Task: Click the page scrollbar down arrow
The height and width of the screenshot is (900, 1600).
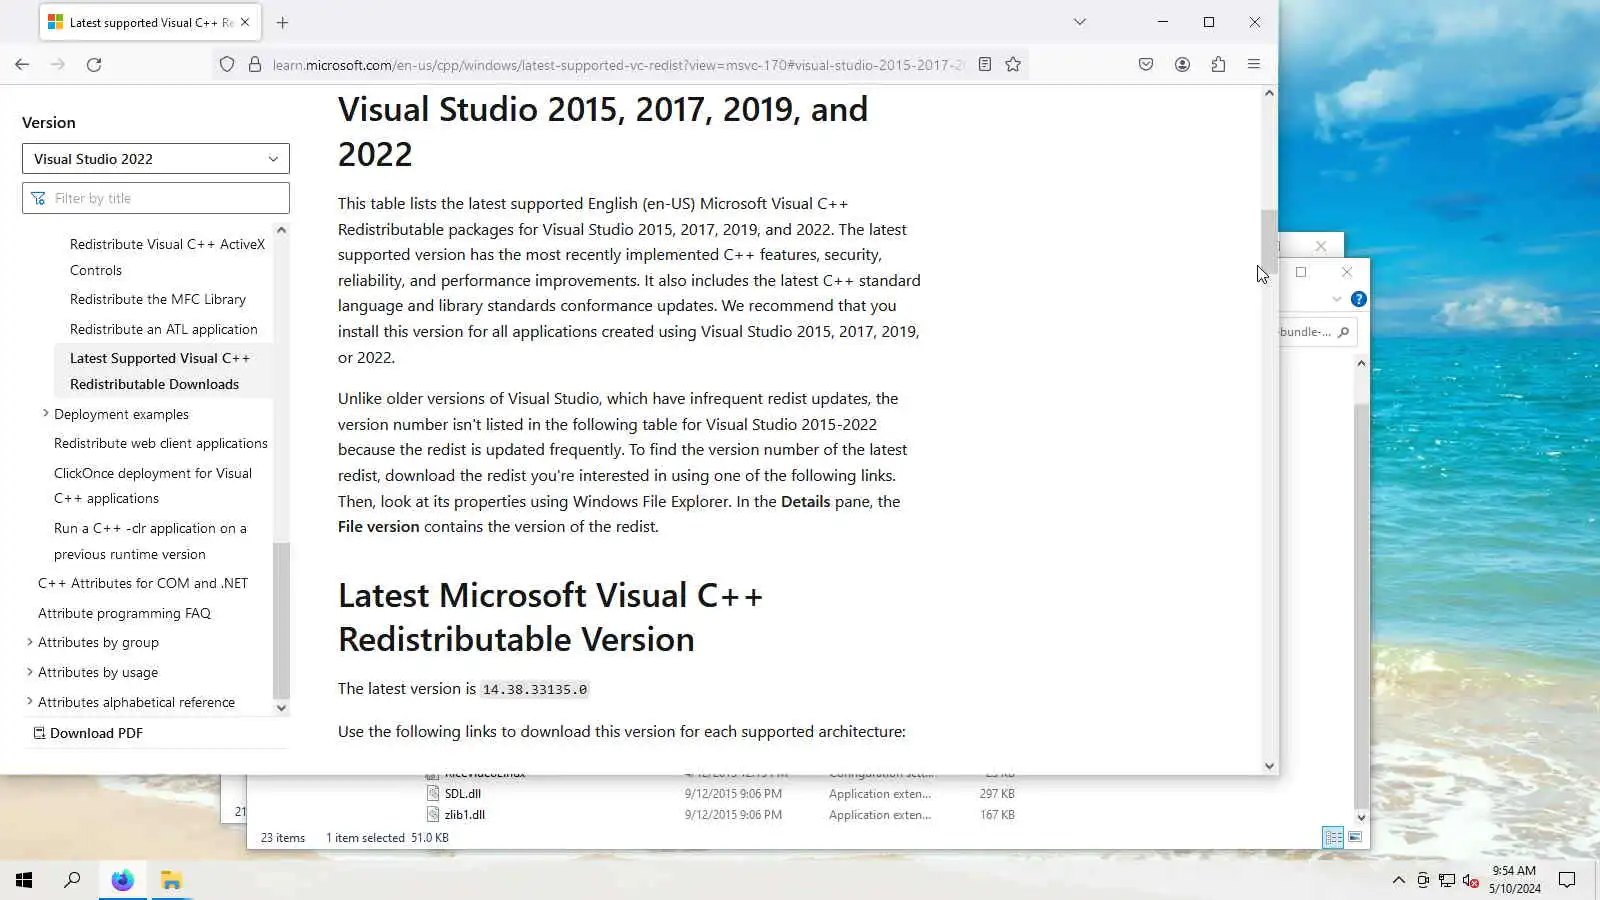Action: (x=1269, y=766)
